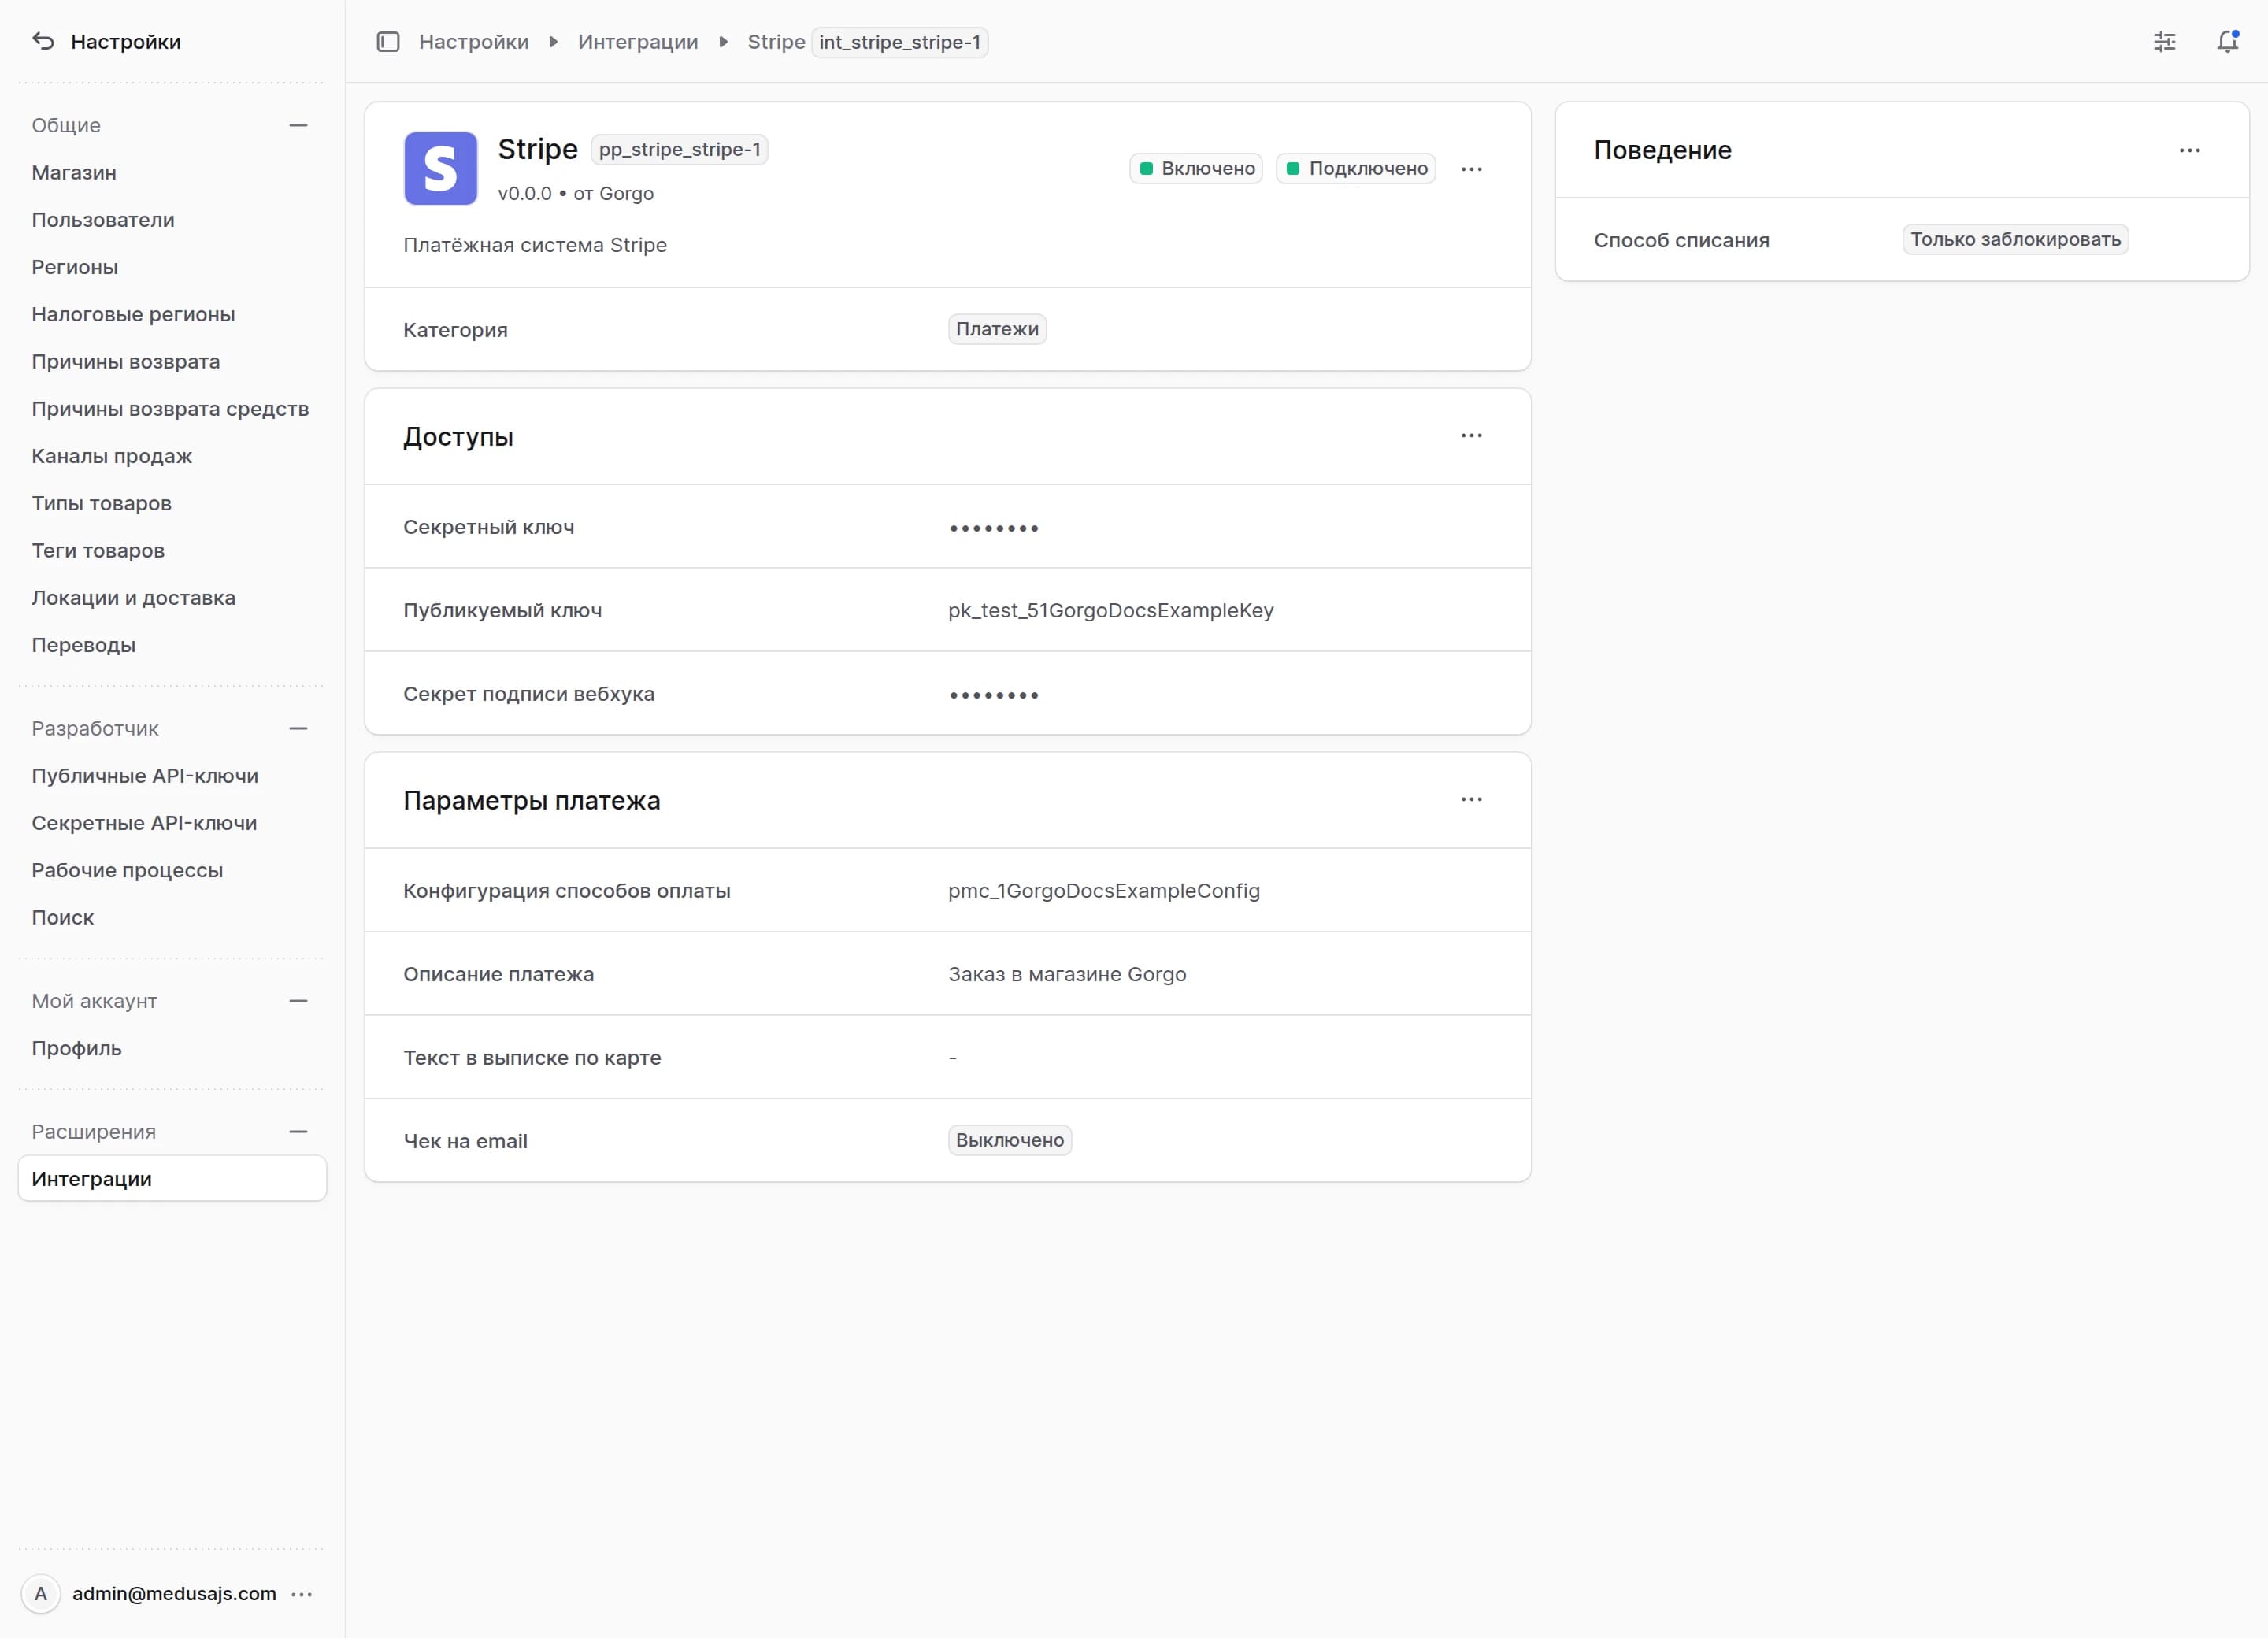This screenshot has width=2268, height=1638.
Task: Open the notifications bell
Action: point(2227,42)
